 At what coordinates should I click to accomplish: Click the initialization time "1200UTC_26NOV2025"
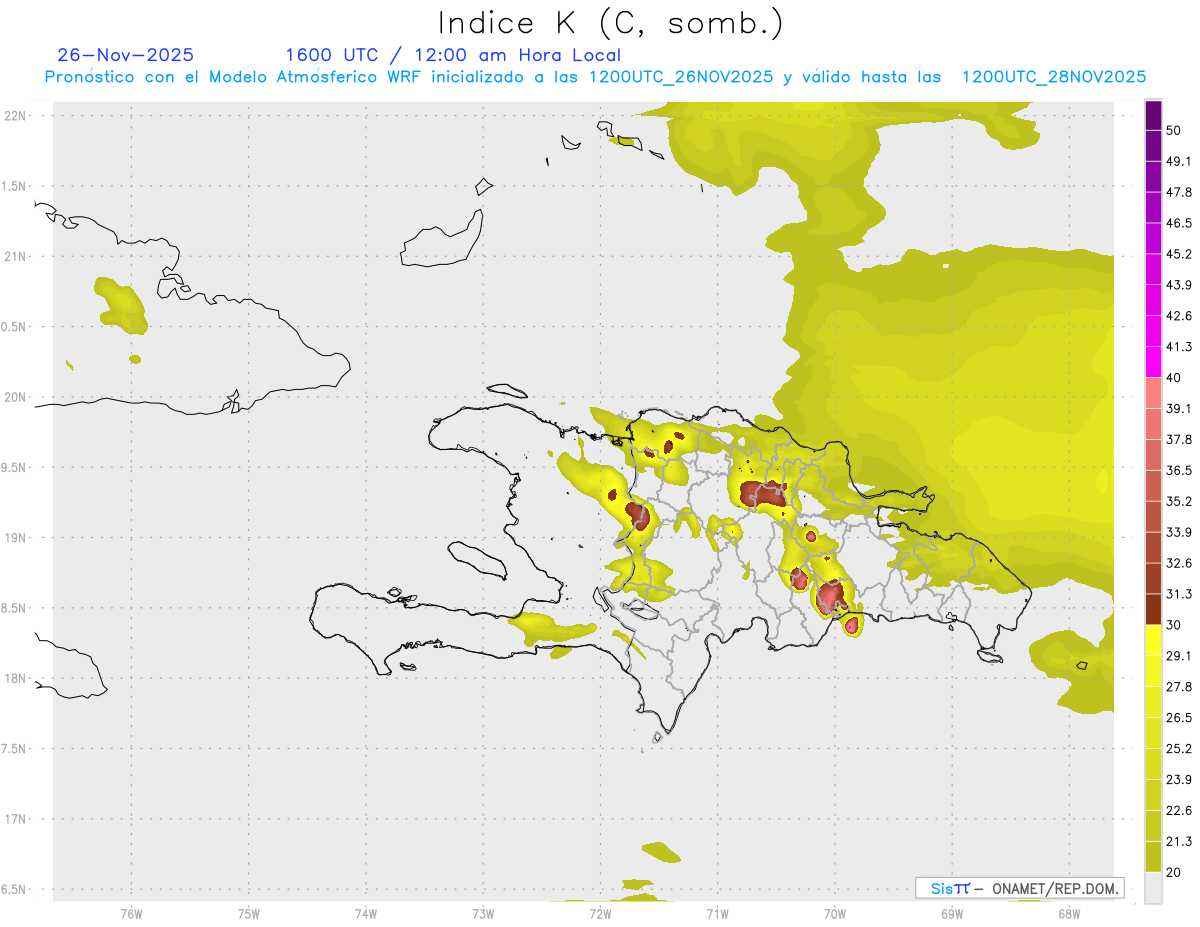(x=681, y=77)
